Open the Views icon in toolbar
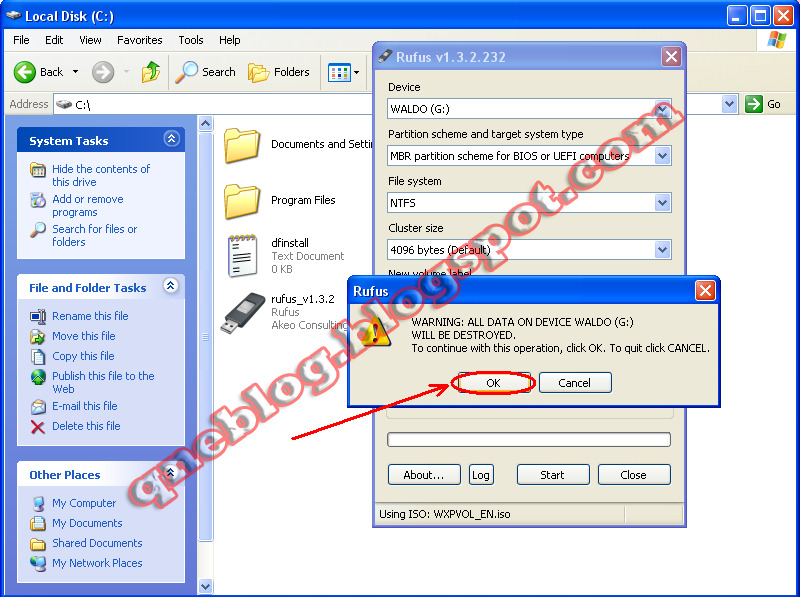Image resolution: width=800 pixels, height=597 pixels. coord(339,72)
